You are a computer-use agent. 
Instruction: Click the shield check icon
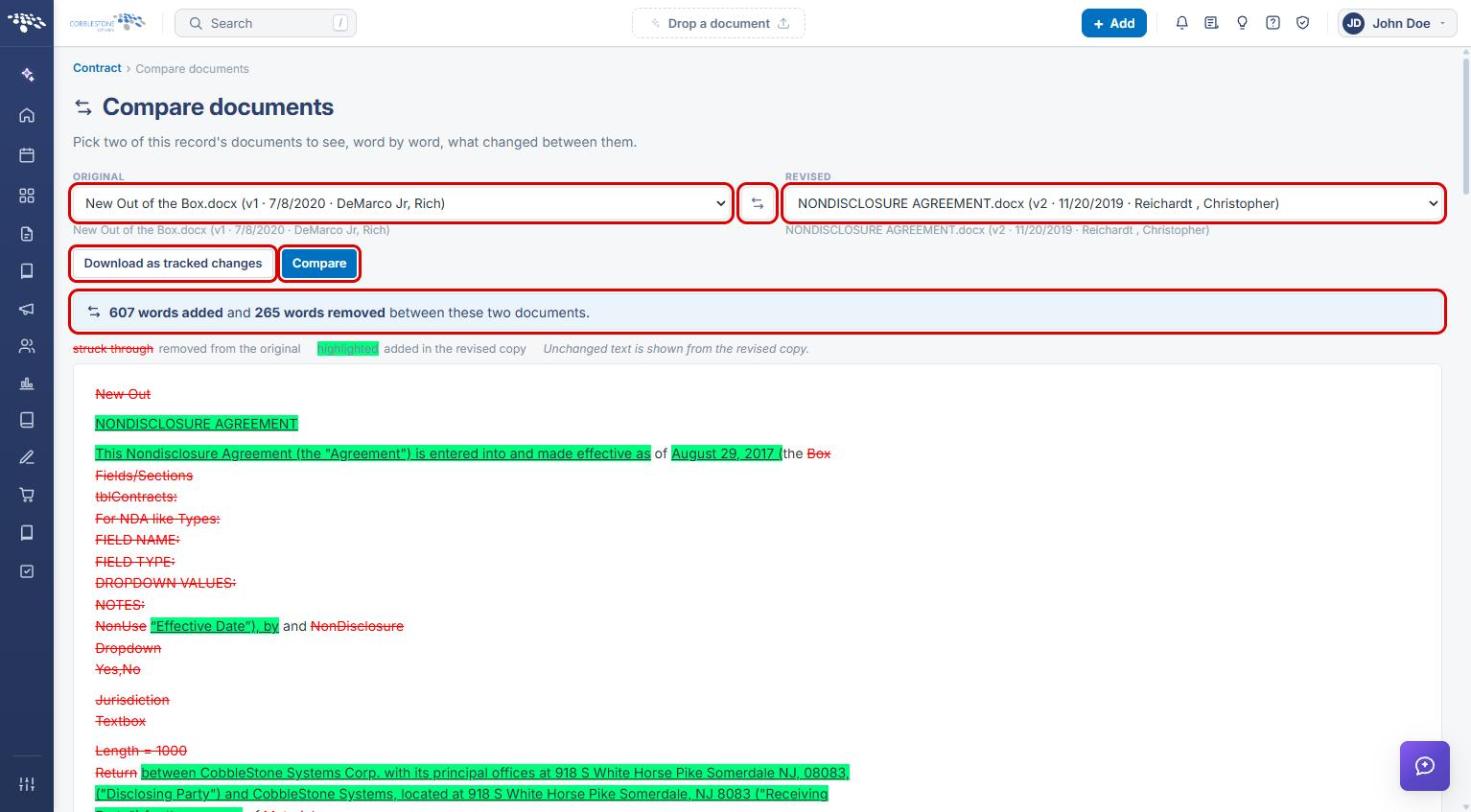coord(1303,23)
